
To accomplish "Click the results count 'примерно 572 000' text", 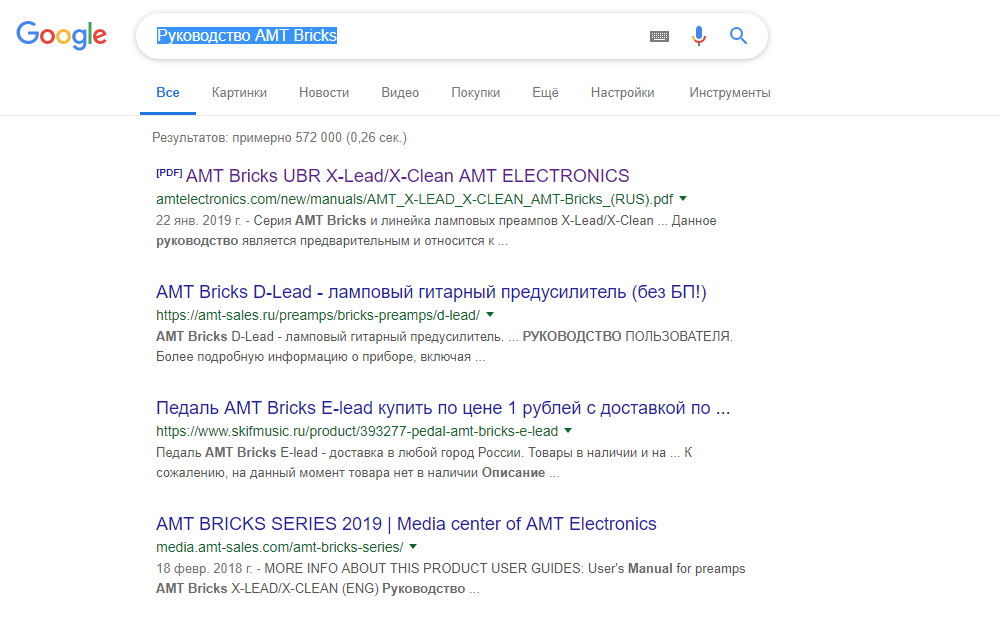I will [x=287, y=138].
